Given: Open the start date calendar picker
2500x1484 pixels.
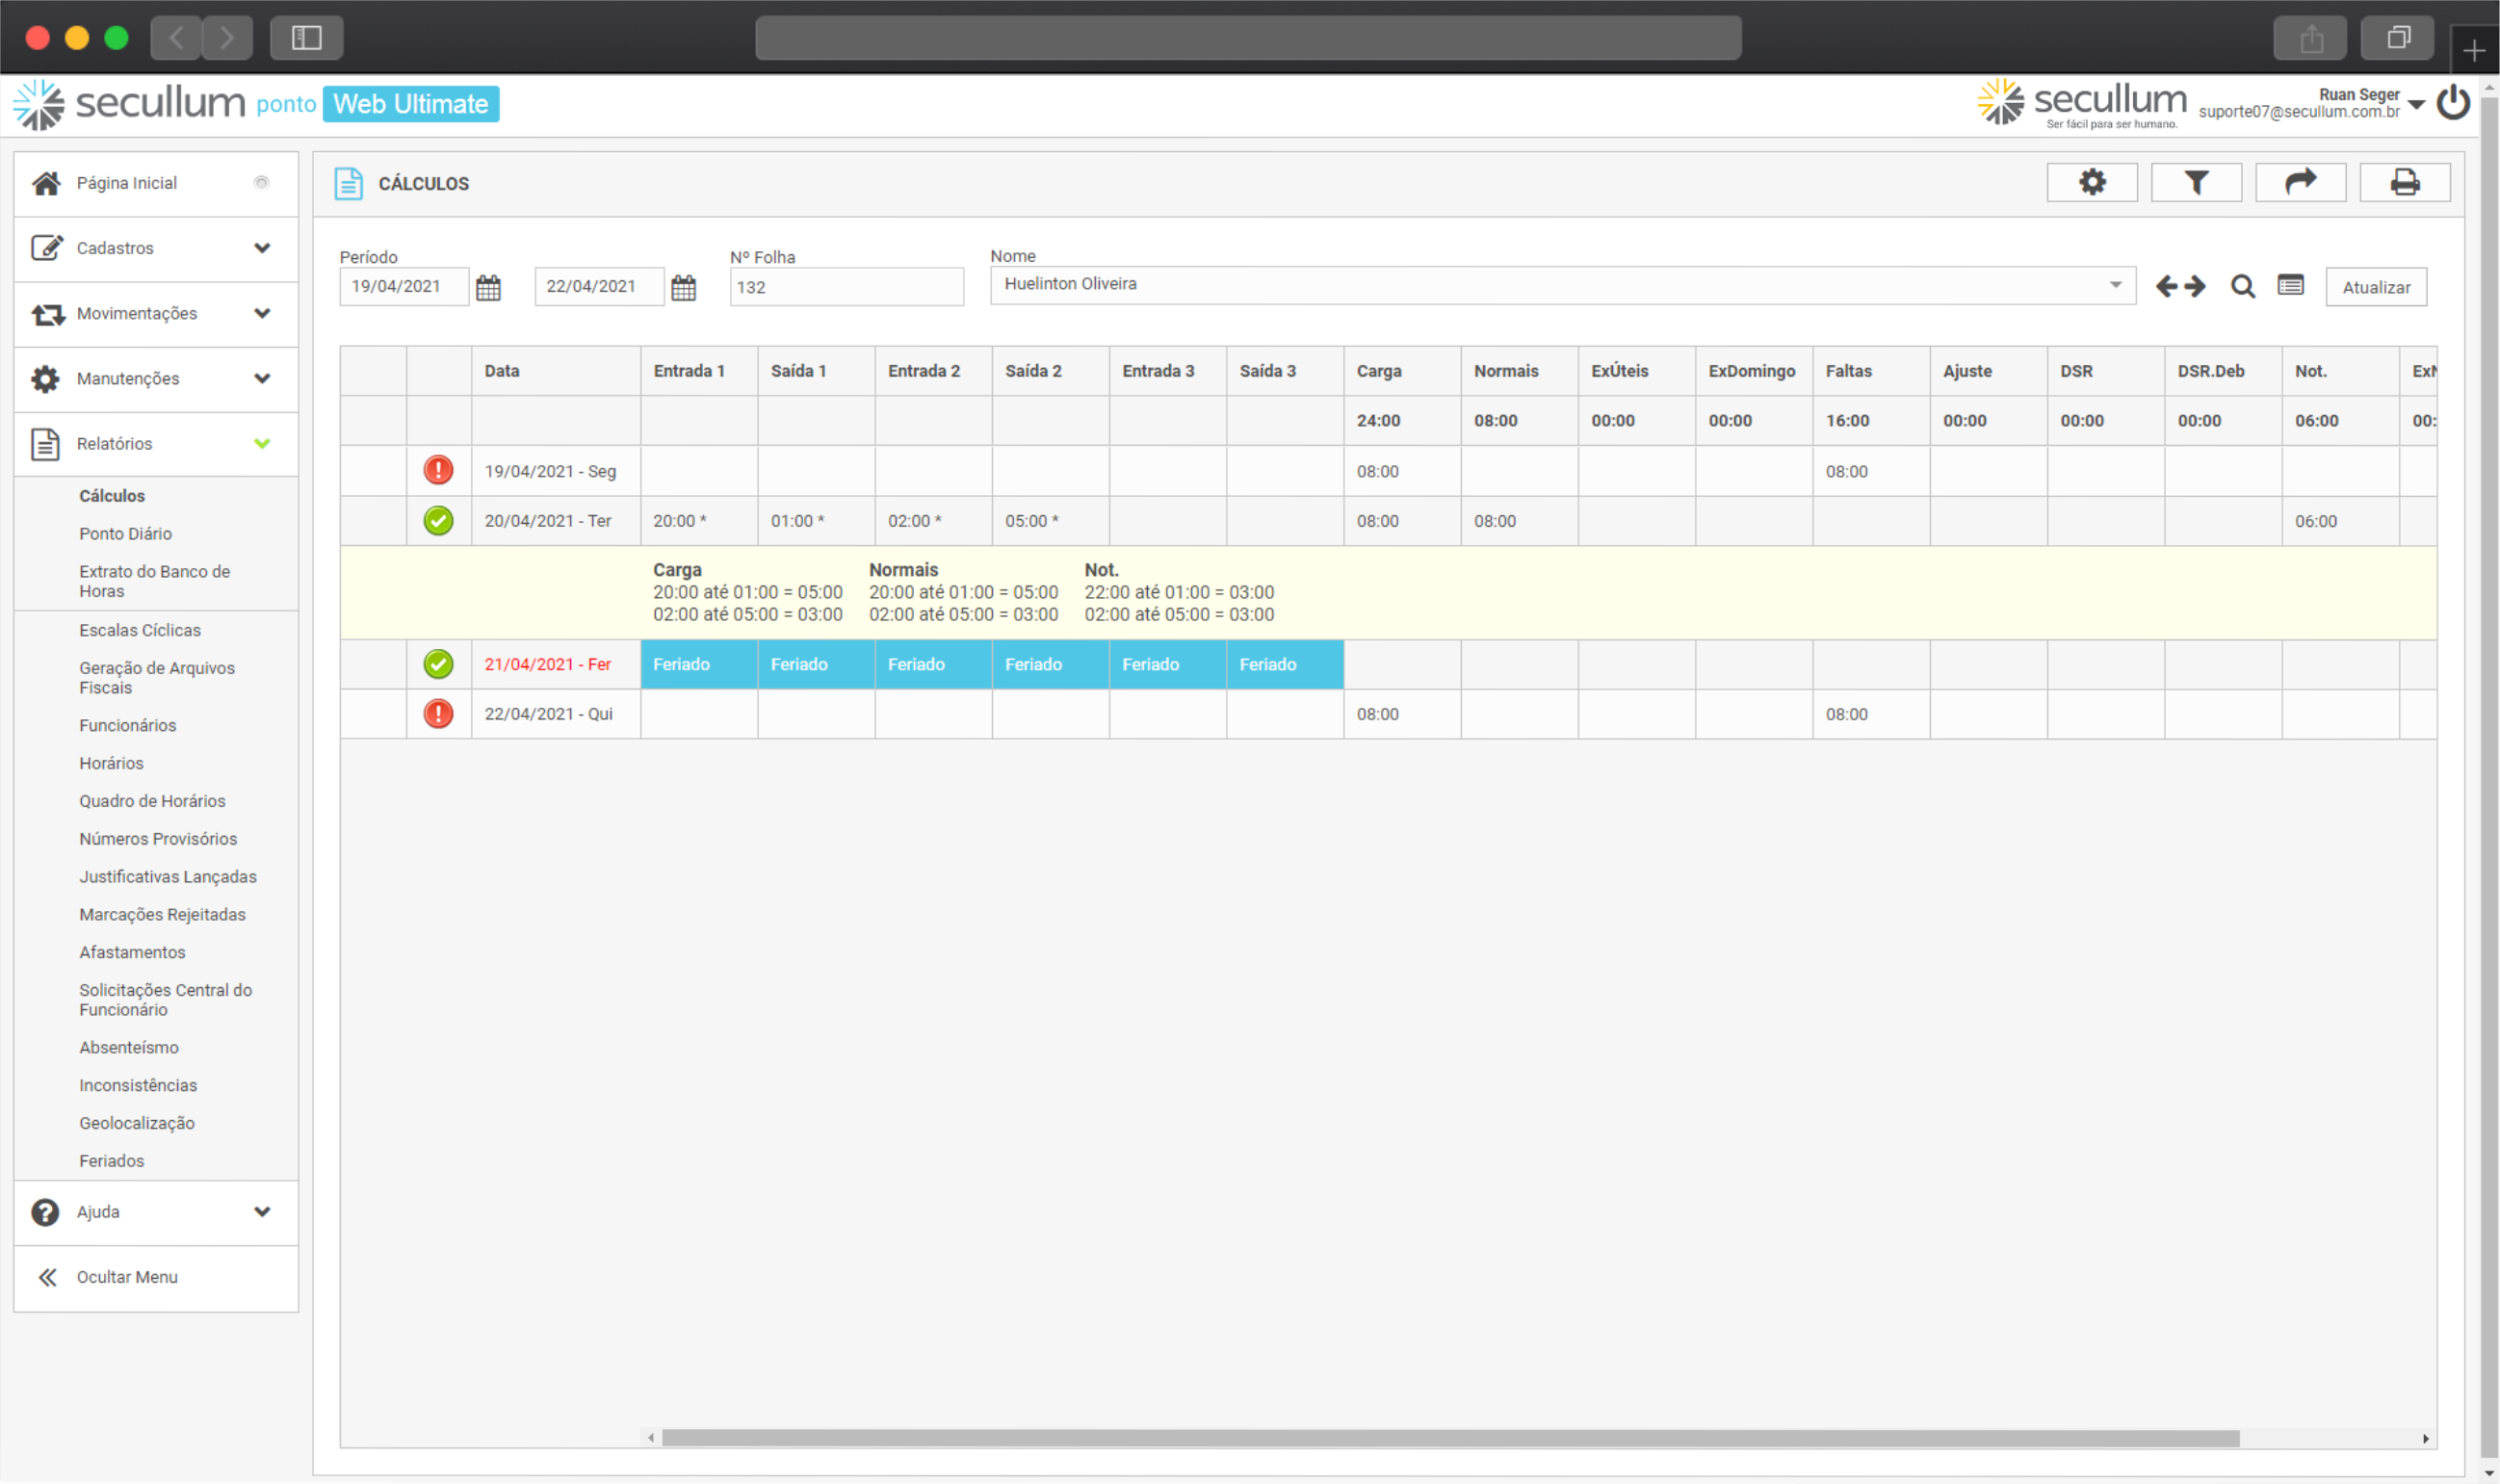Looking at the screenshot, I should (488, 288).
